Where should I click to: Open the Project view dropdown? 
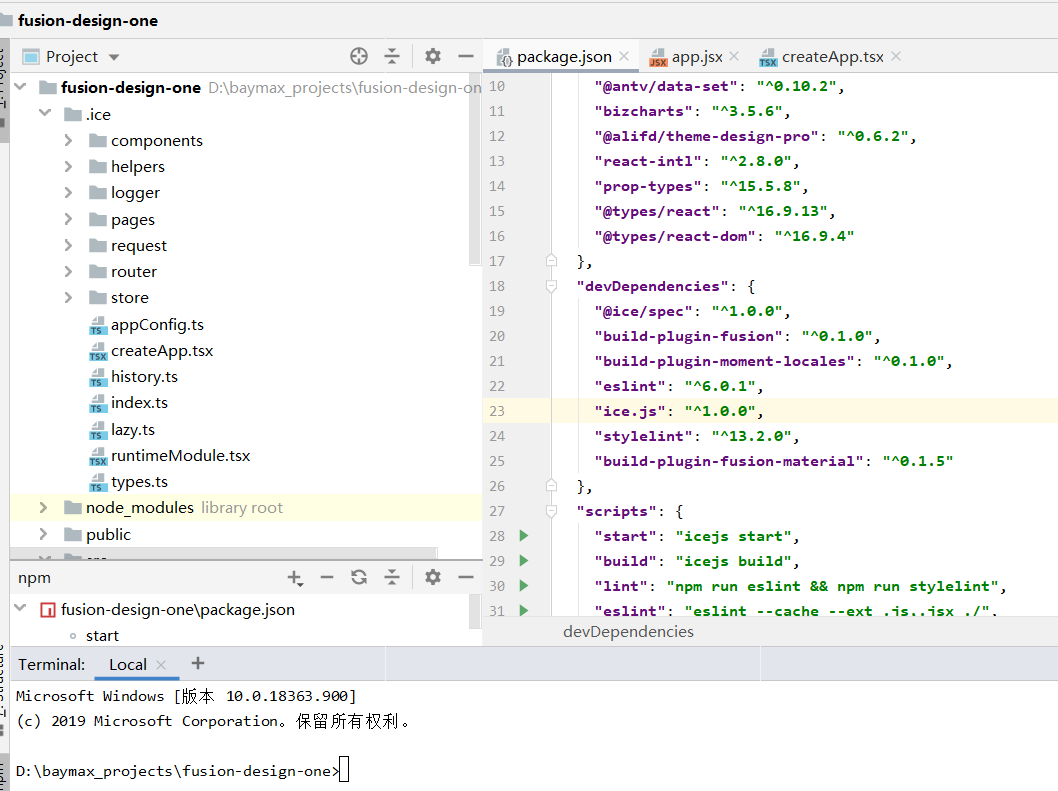(x=113, y=57)
